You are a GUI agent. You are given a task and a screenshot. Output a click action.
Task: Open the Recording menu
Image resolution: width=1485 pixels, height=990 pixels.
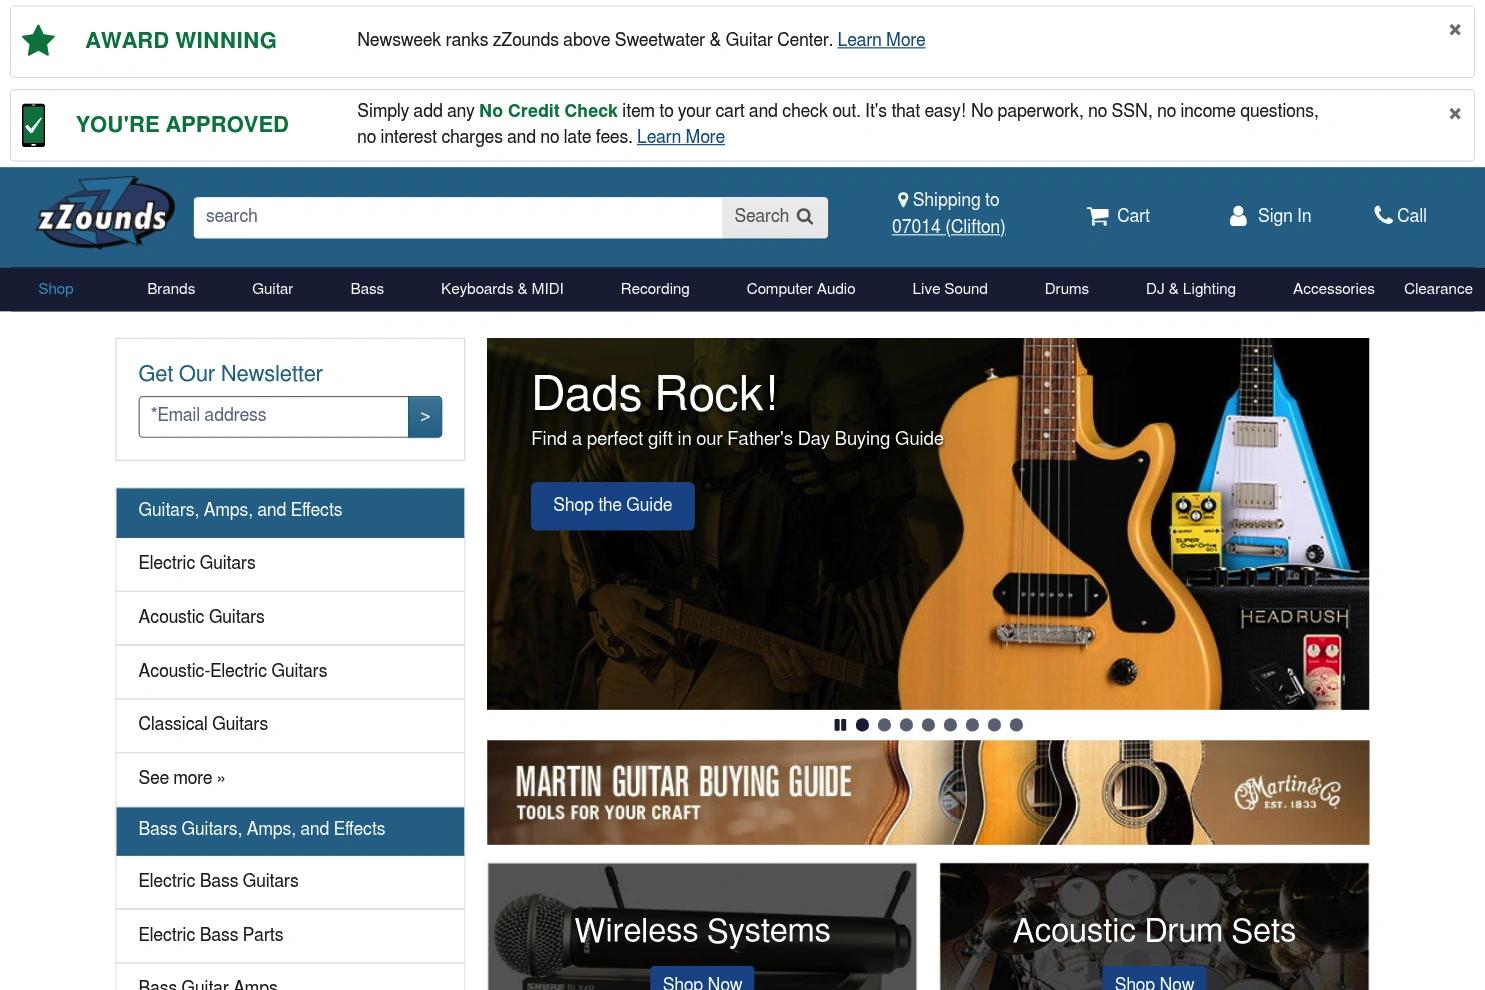click(655, 289)
